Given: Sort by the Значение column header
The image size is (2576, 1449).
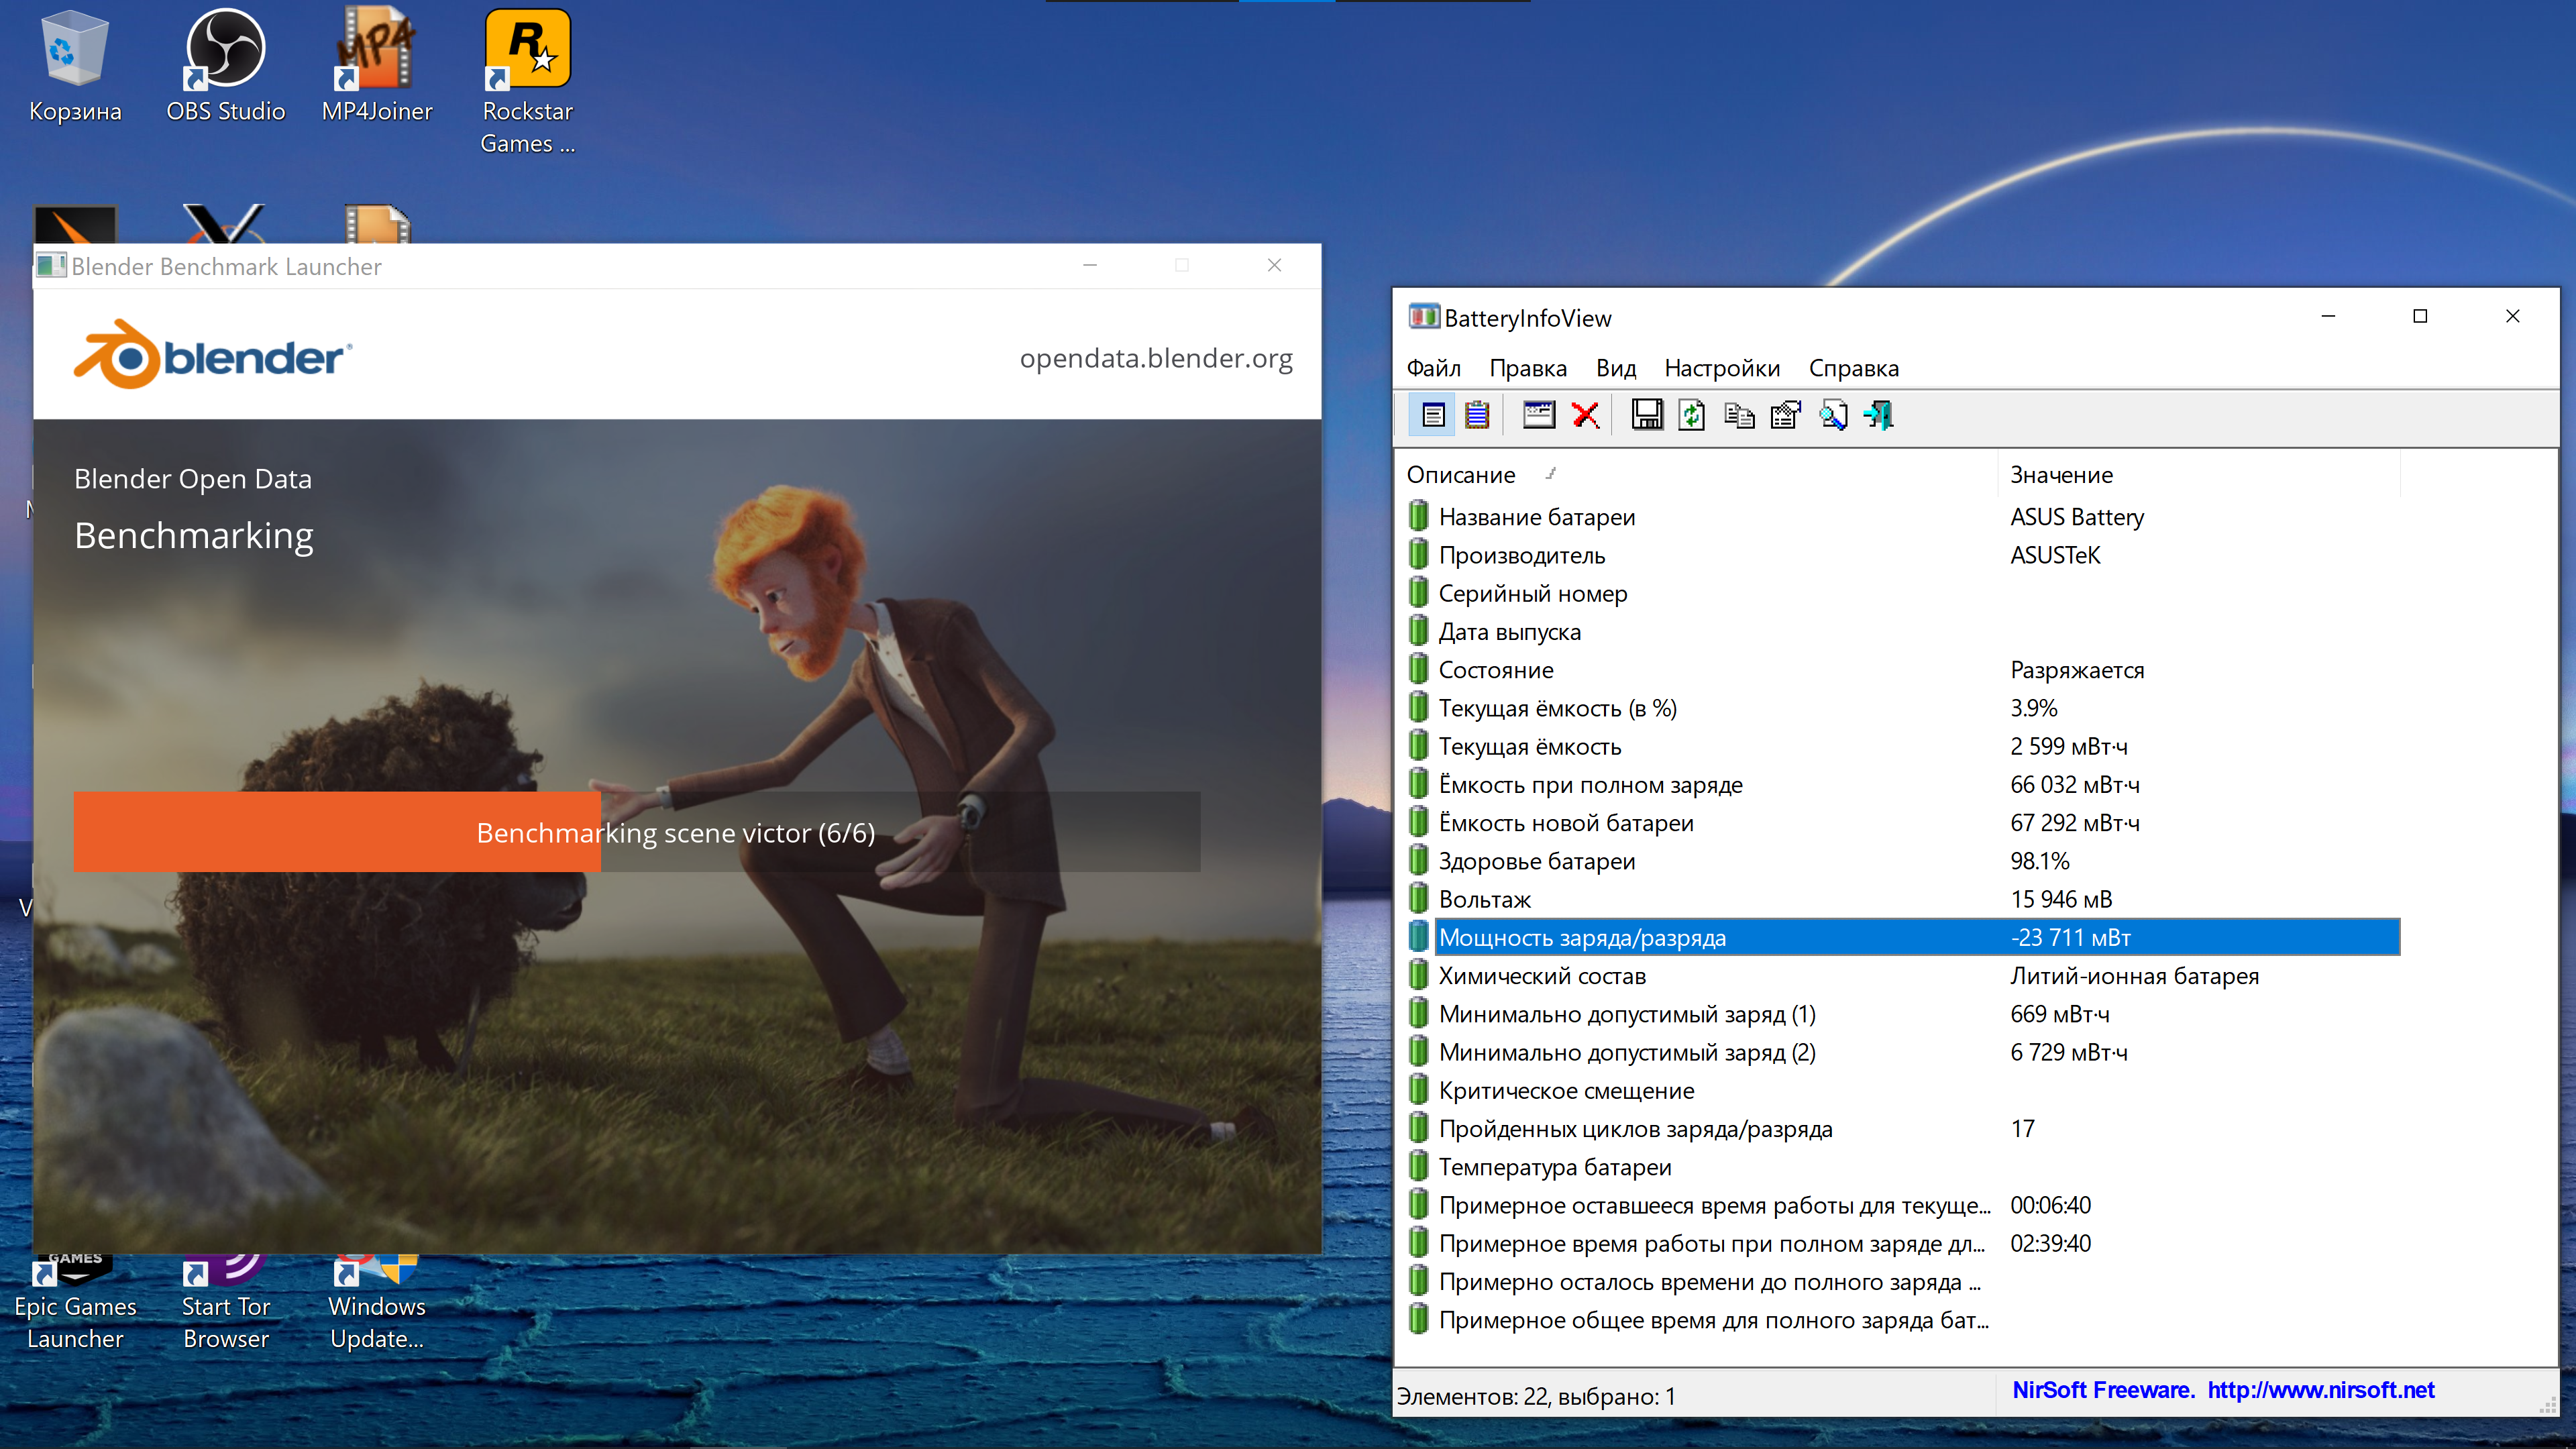Looking at the screenshot, I should 2198,474.
